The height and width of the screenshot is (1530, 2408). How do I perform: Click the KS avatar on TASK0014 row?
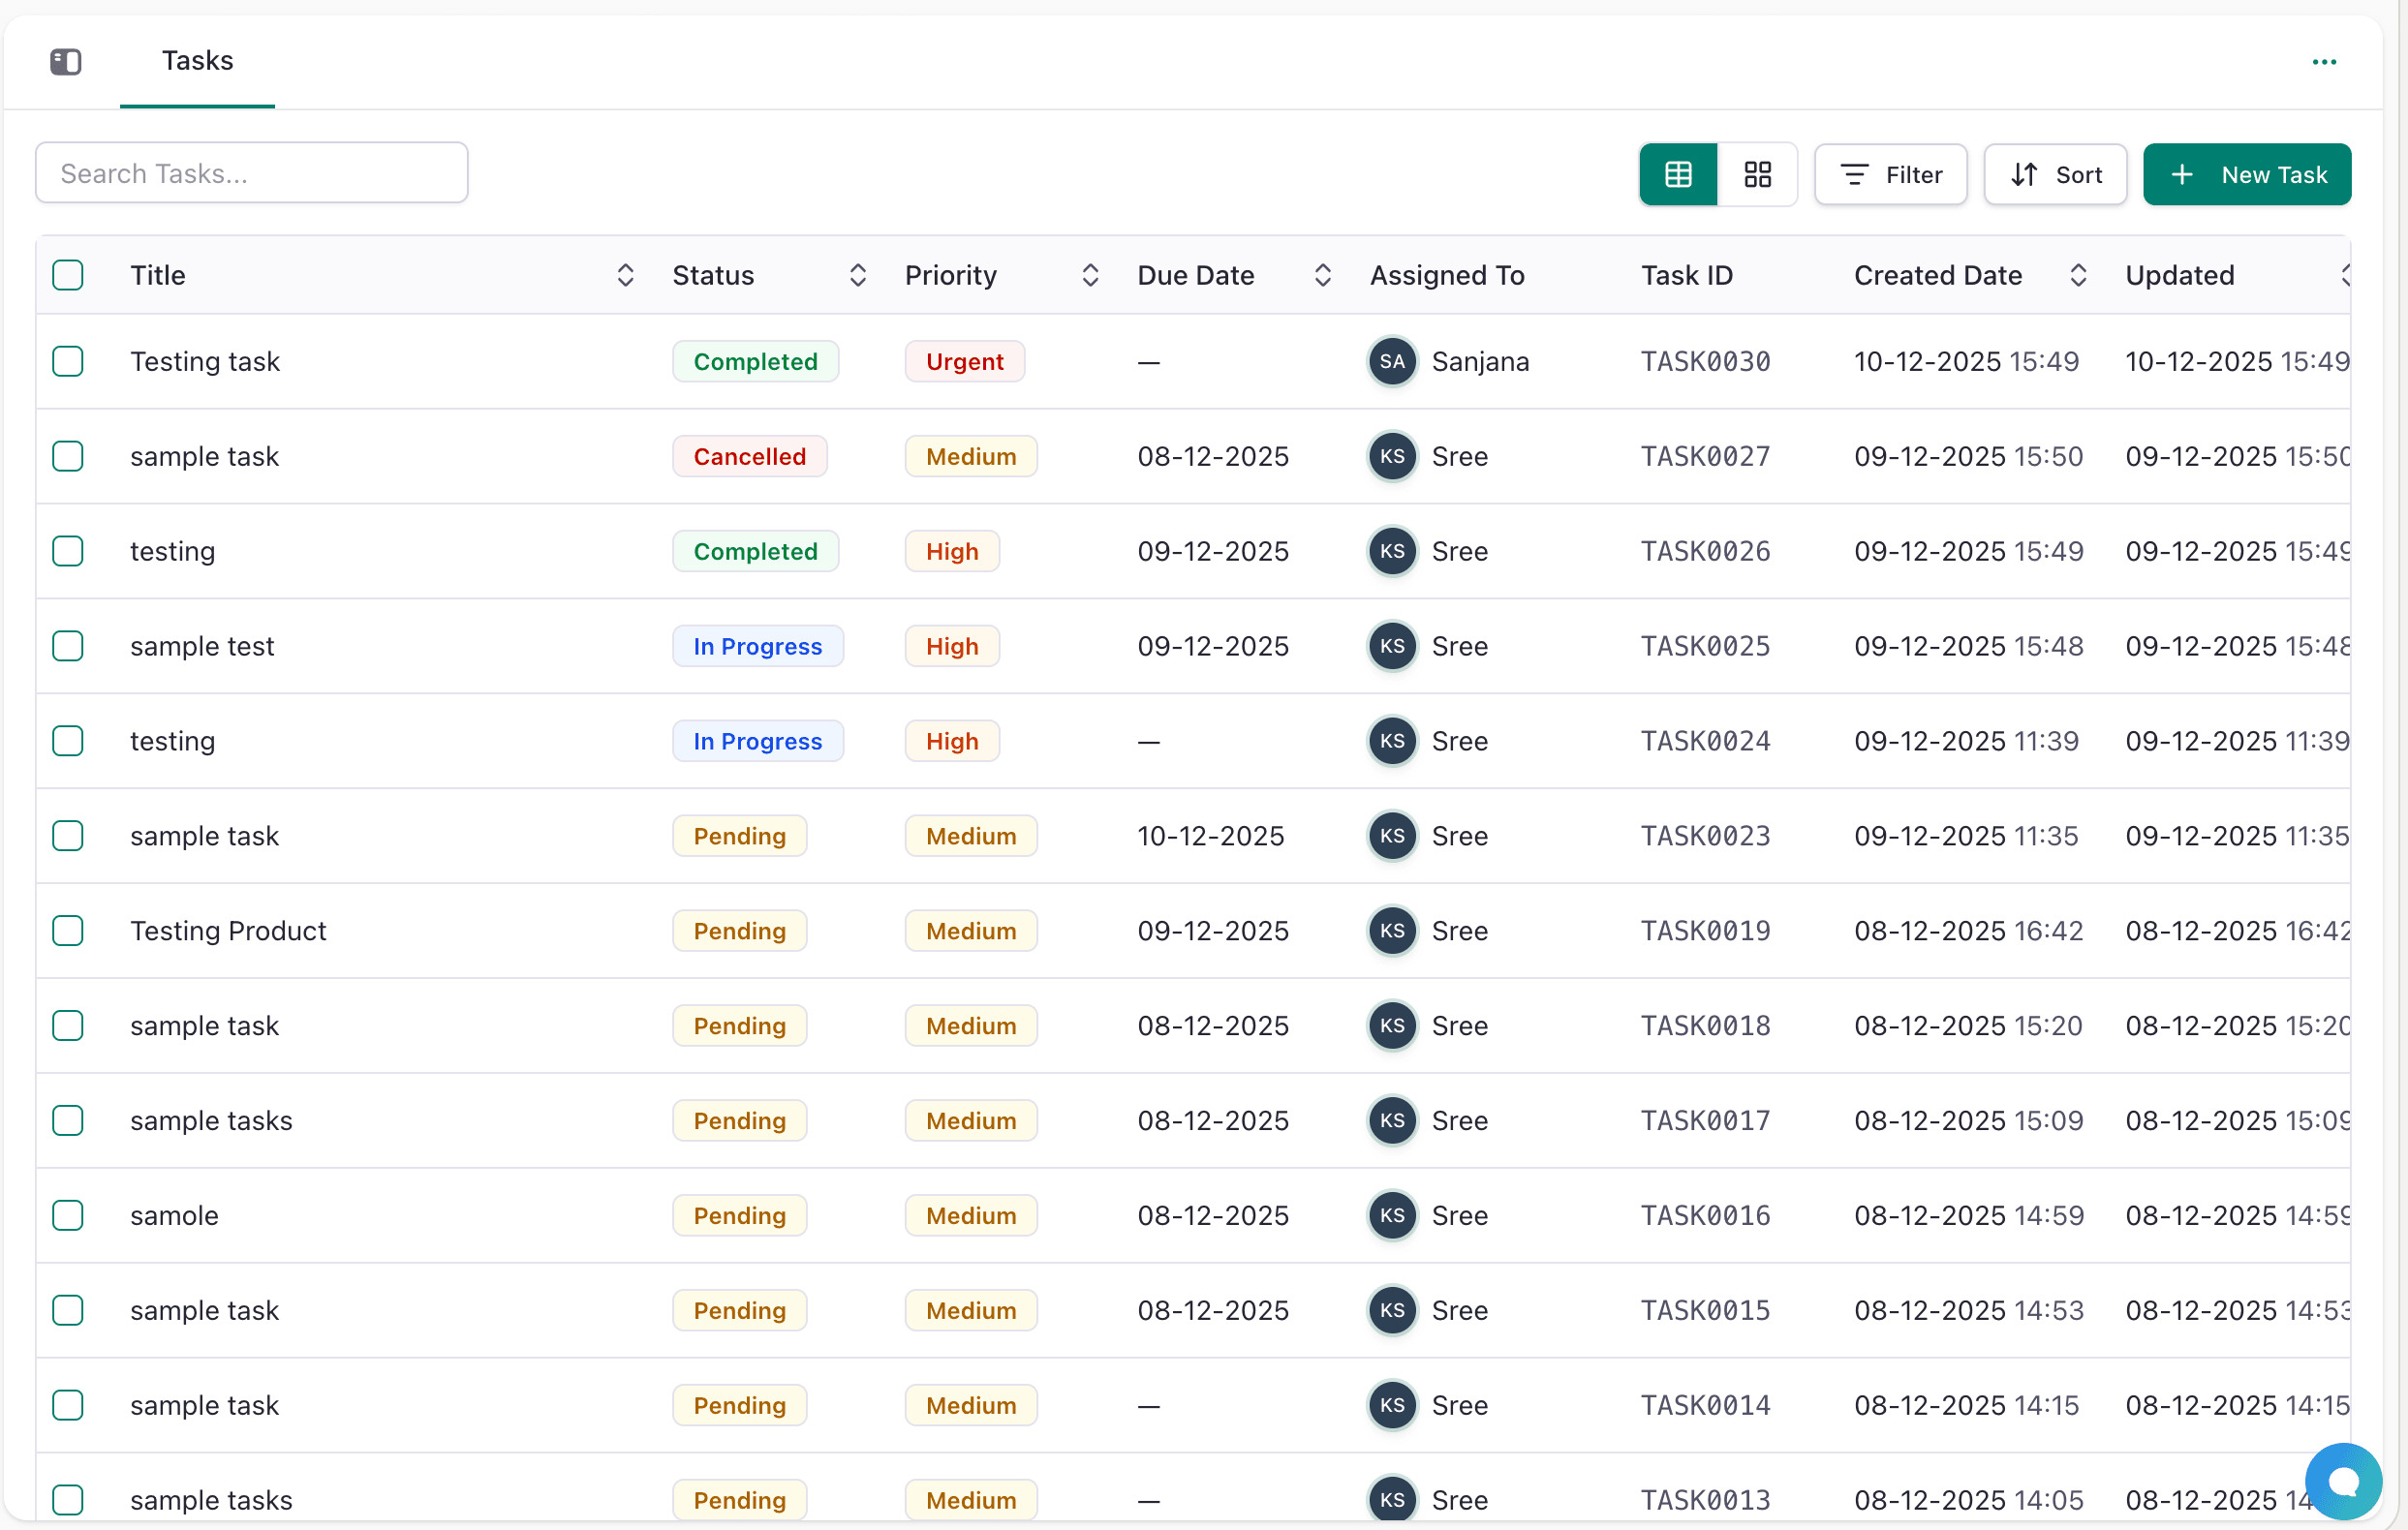[x=1392, y=1406]
